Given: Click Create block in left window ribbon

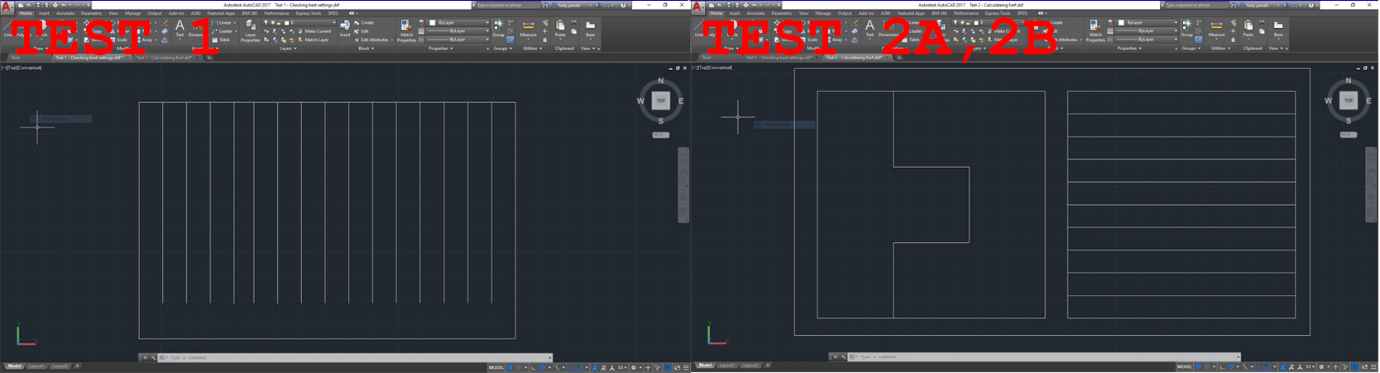Looking at the screenshot, I should click(x=364, y=22).
